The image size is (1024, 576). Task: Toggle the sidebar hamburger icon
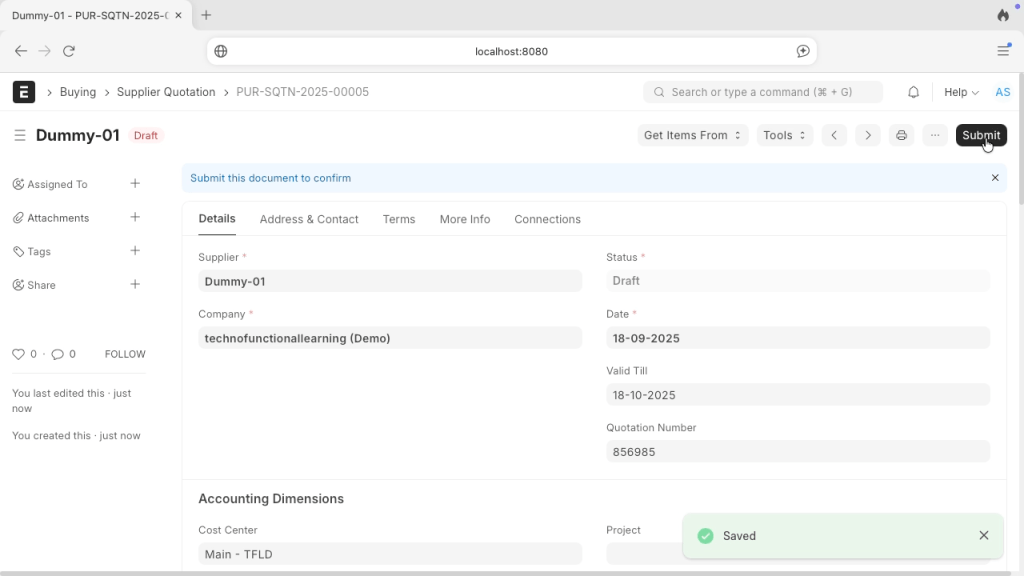[x=20, y=135]
